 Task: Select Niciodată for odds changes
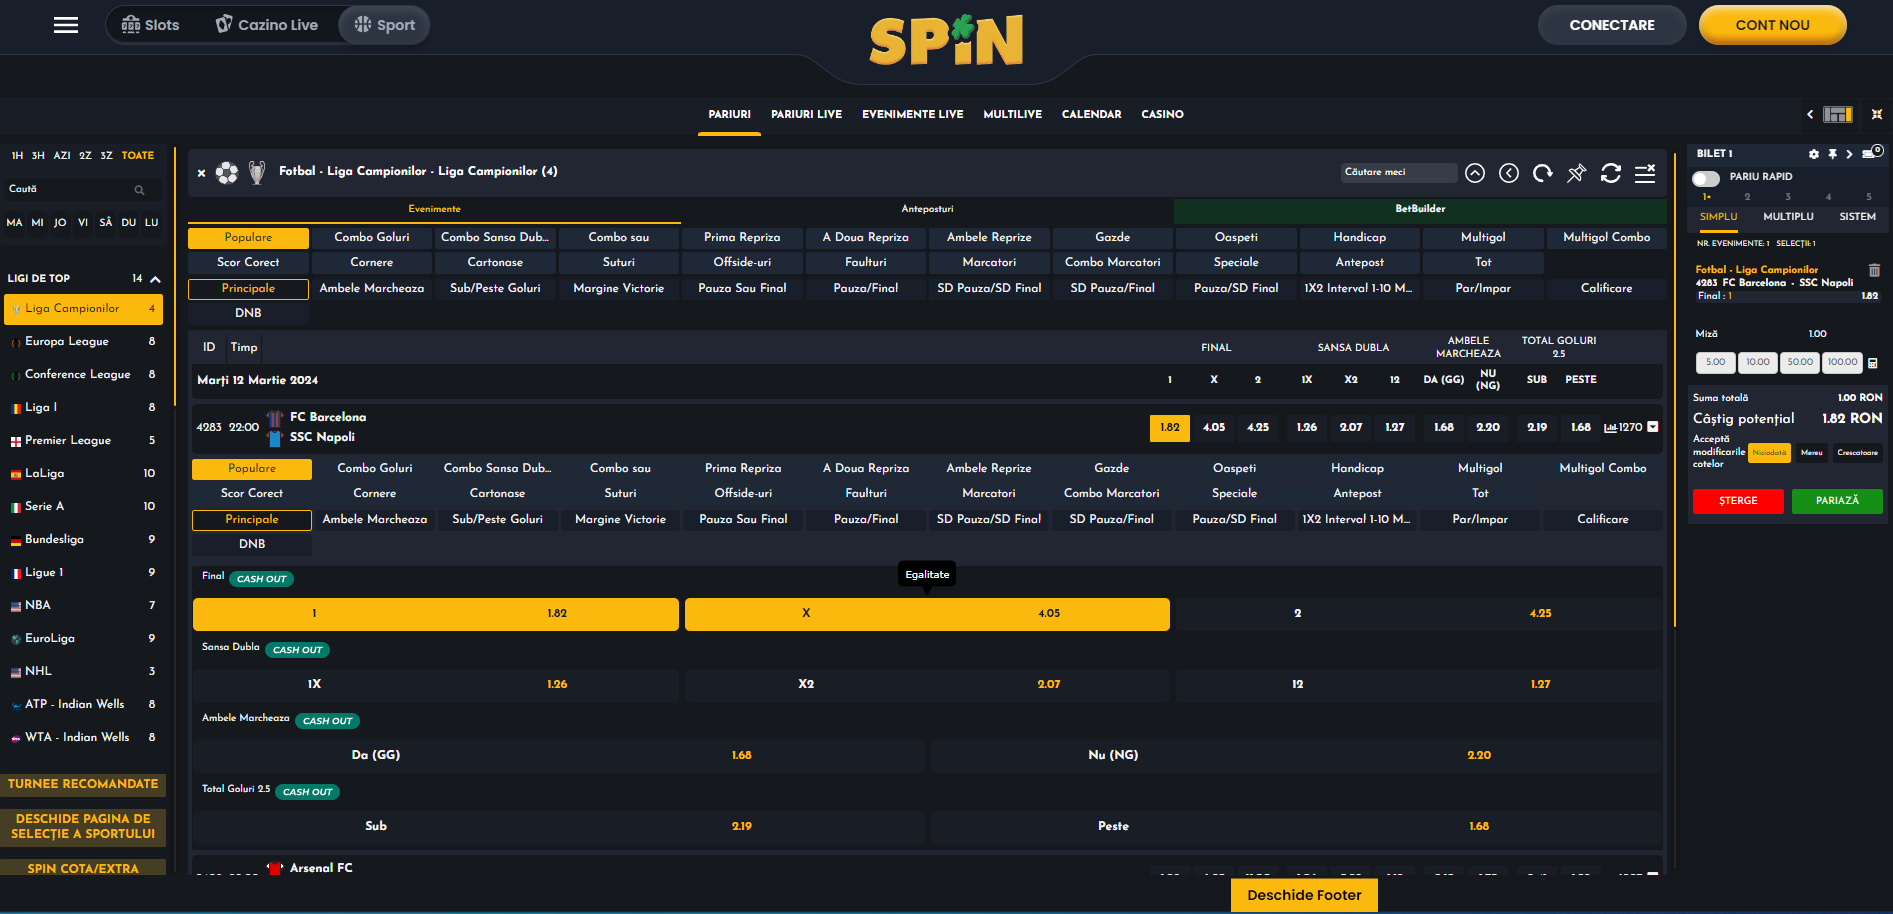pos(1769,453)
